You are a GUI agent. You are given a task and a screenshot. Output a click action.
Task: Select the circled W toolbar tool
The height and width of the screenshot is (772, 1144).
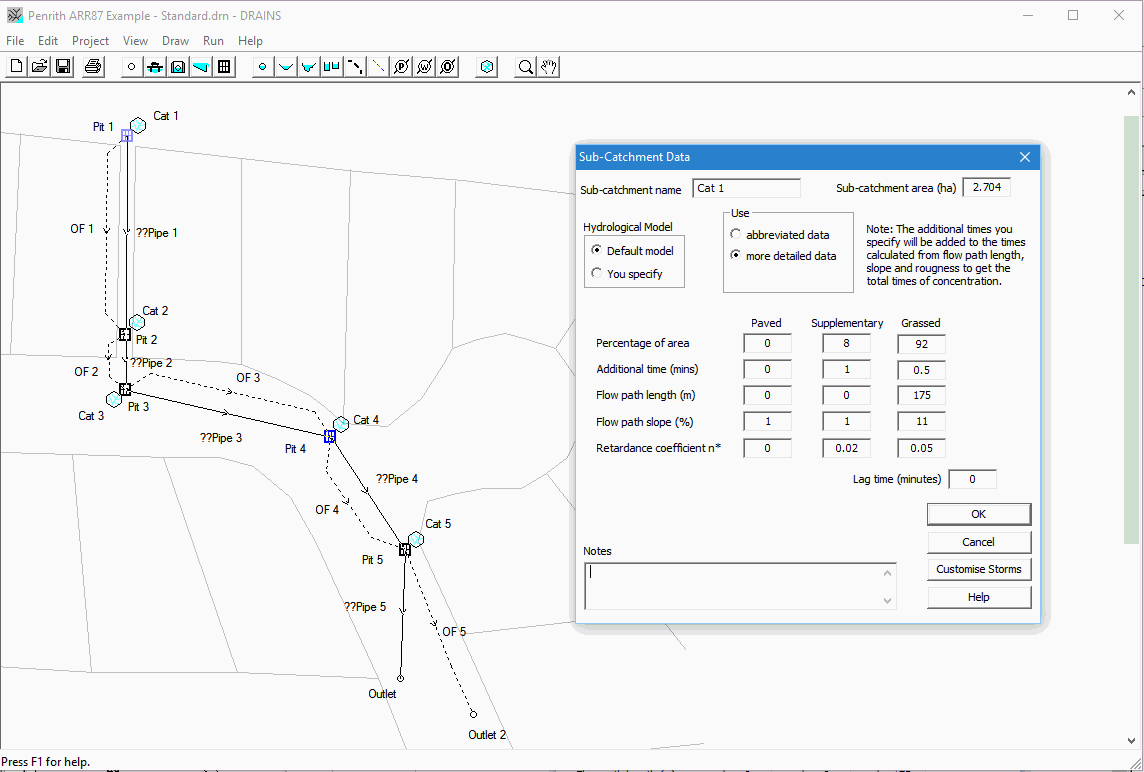pyautogui.click(x=425, y=67)
